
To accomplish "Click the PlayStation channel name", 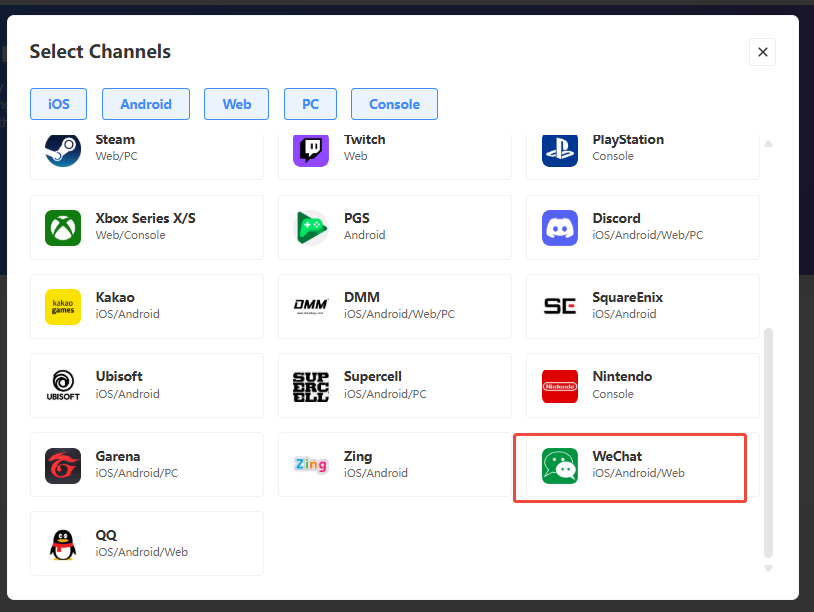I will coord(628,140).
